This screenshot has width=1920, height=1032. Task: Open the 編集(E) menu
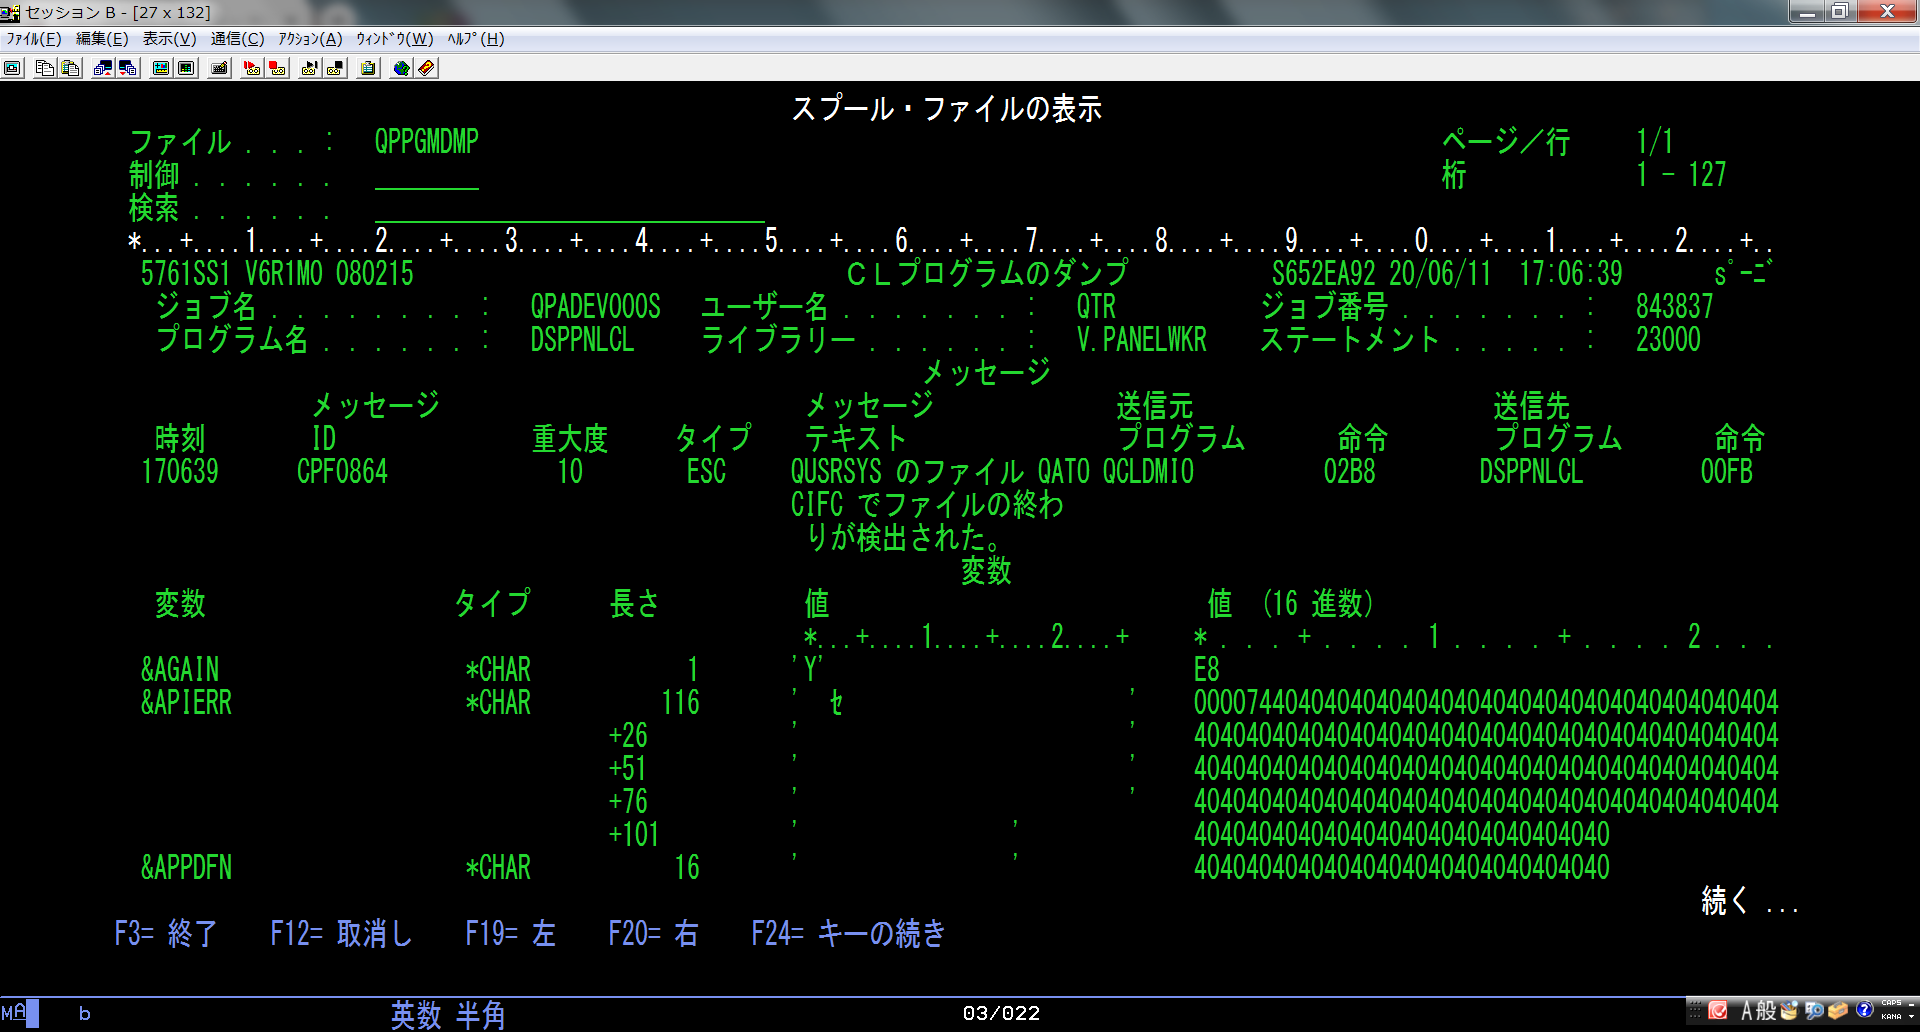(102, 39)
